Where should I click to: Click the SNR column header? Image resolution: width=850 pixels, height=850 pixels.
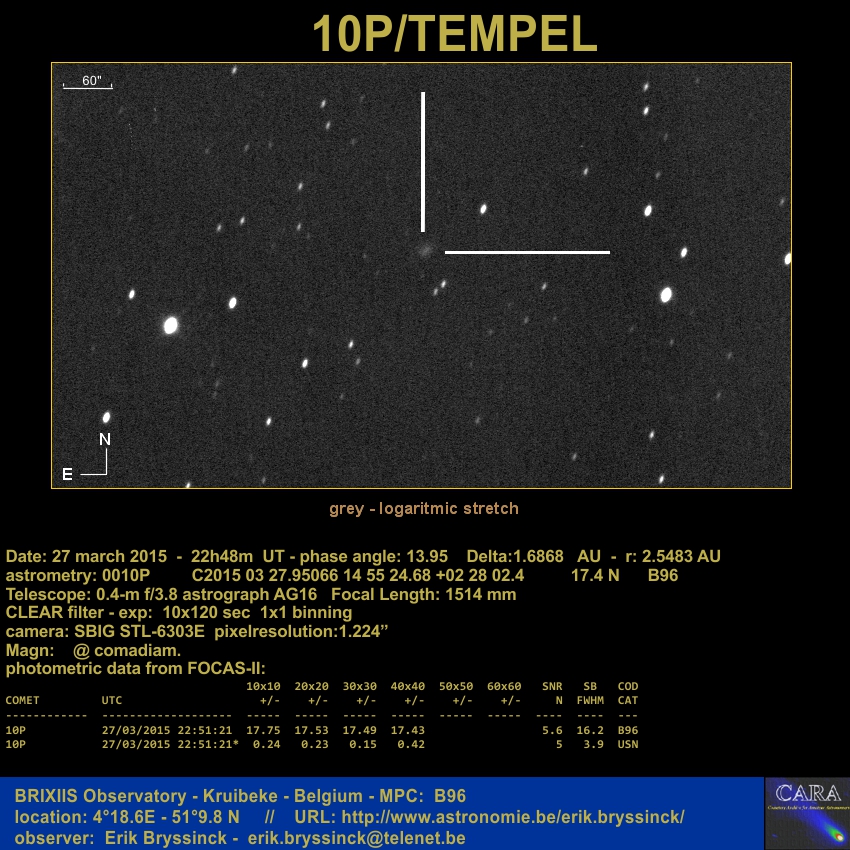click(552, 686)
